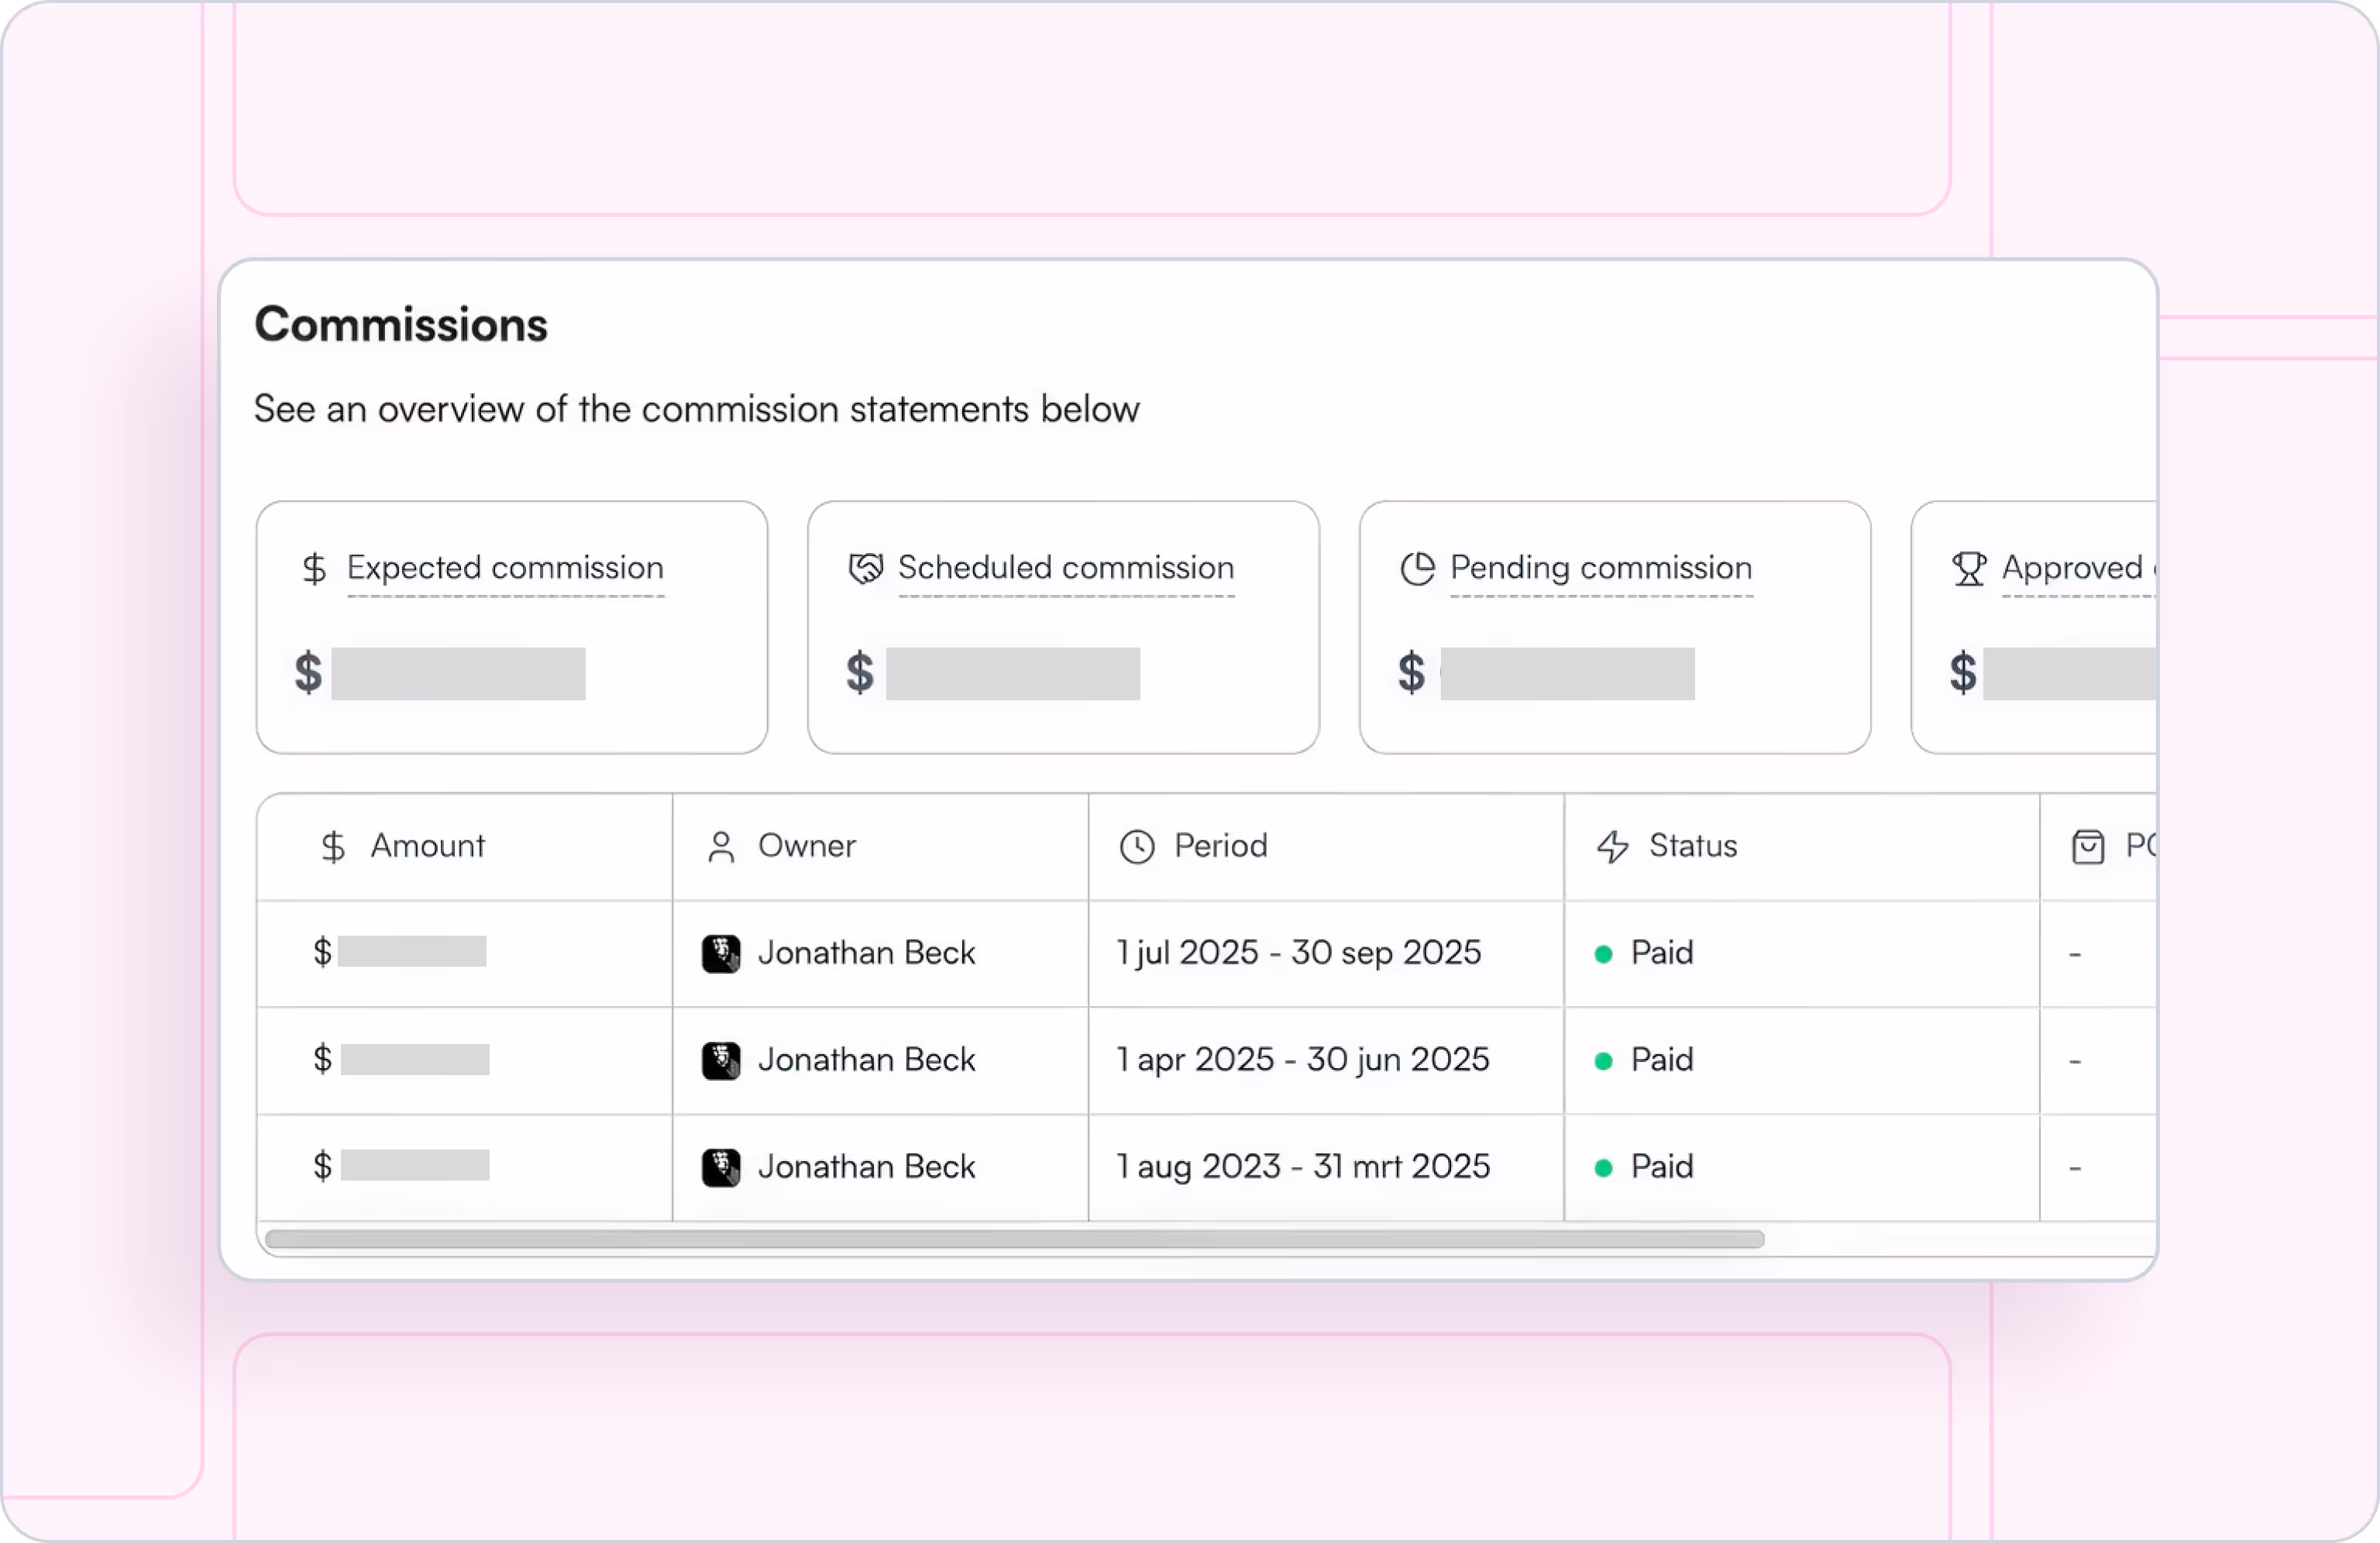Click the dollar icon beside Expected commission
The height and width of the screenshot is (1543, 2380).
coord(314,569)
